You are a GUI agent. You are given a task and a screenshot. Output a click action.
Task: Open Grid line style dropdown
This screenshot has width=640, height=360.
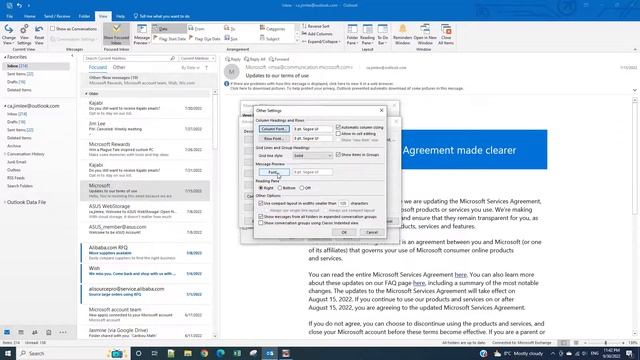[x=312, y=156]
